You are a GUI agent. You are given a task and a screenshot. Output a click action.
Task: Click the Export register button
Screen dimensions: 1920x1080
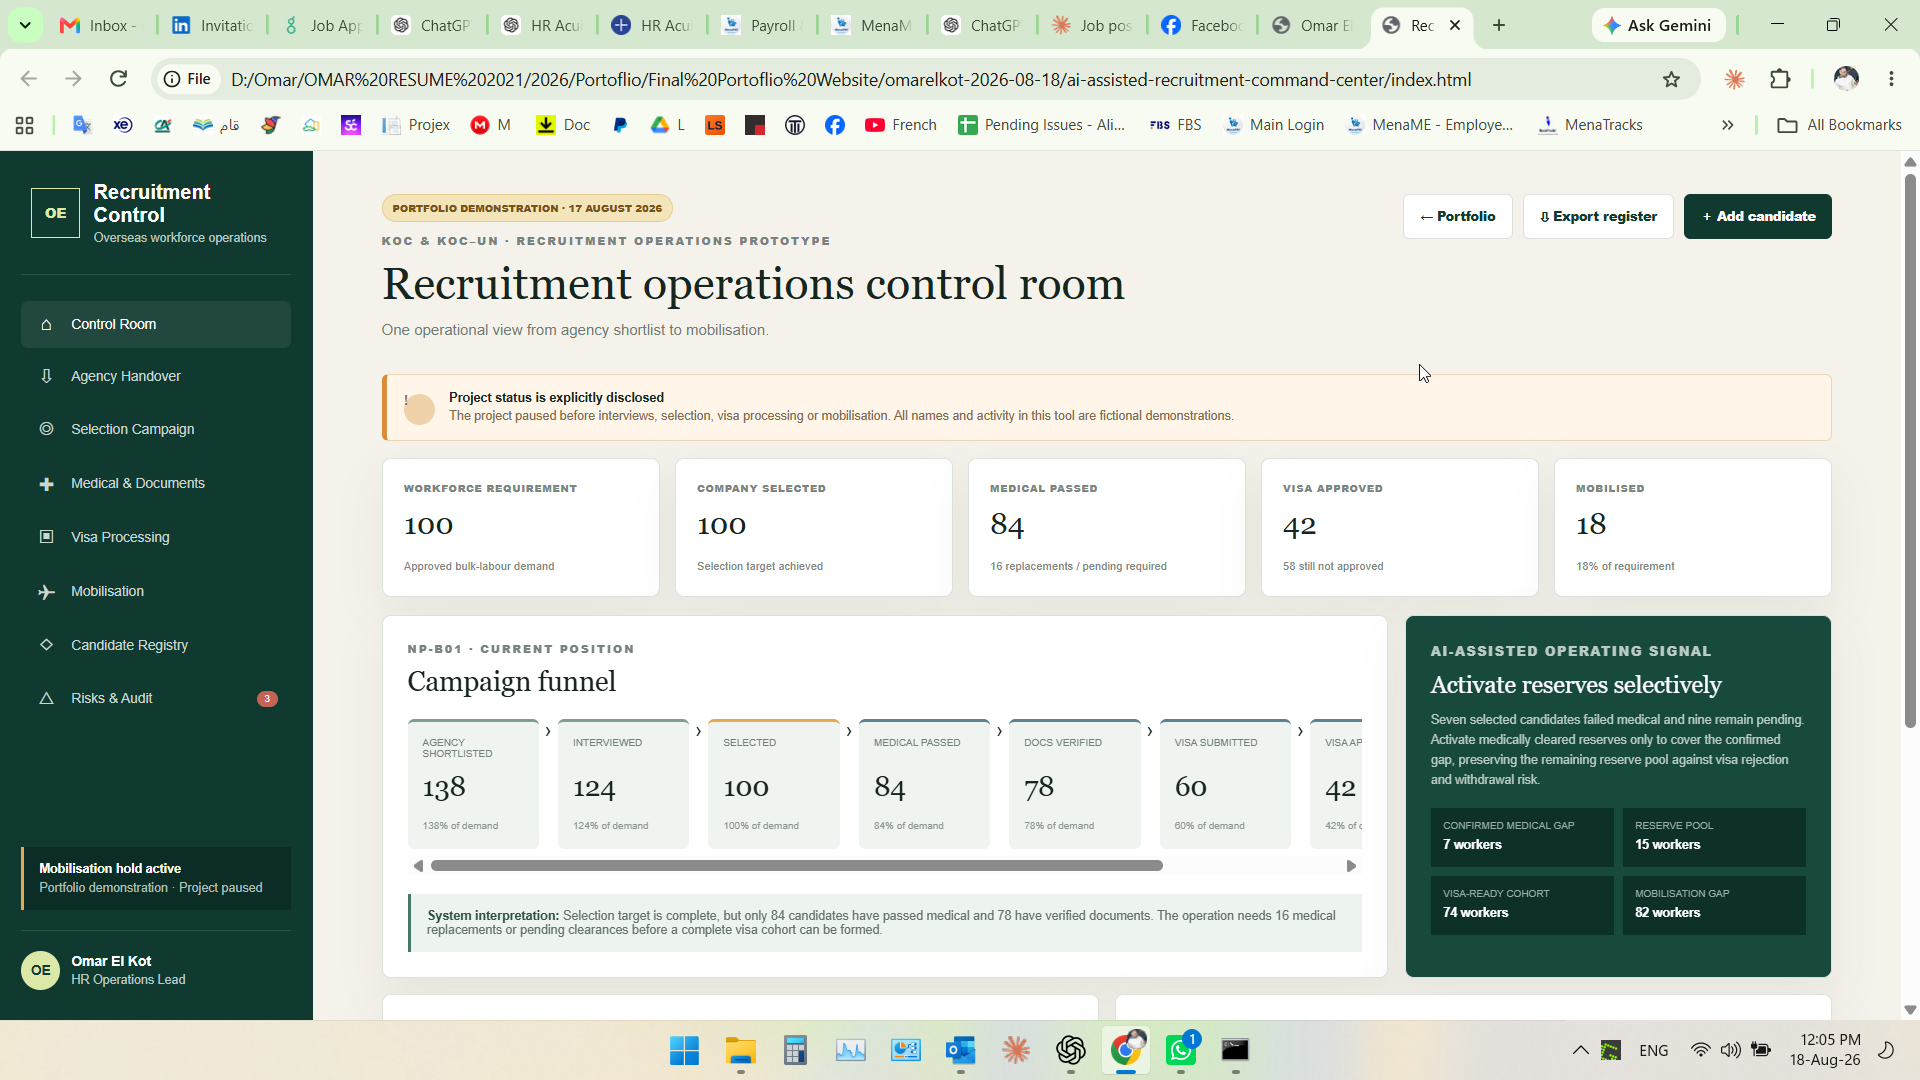point(1598,216)
